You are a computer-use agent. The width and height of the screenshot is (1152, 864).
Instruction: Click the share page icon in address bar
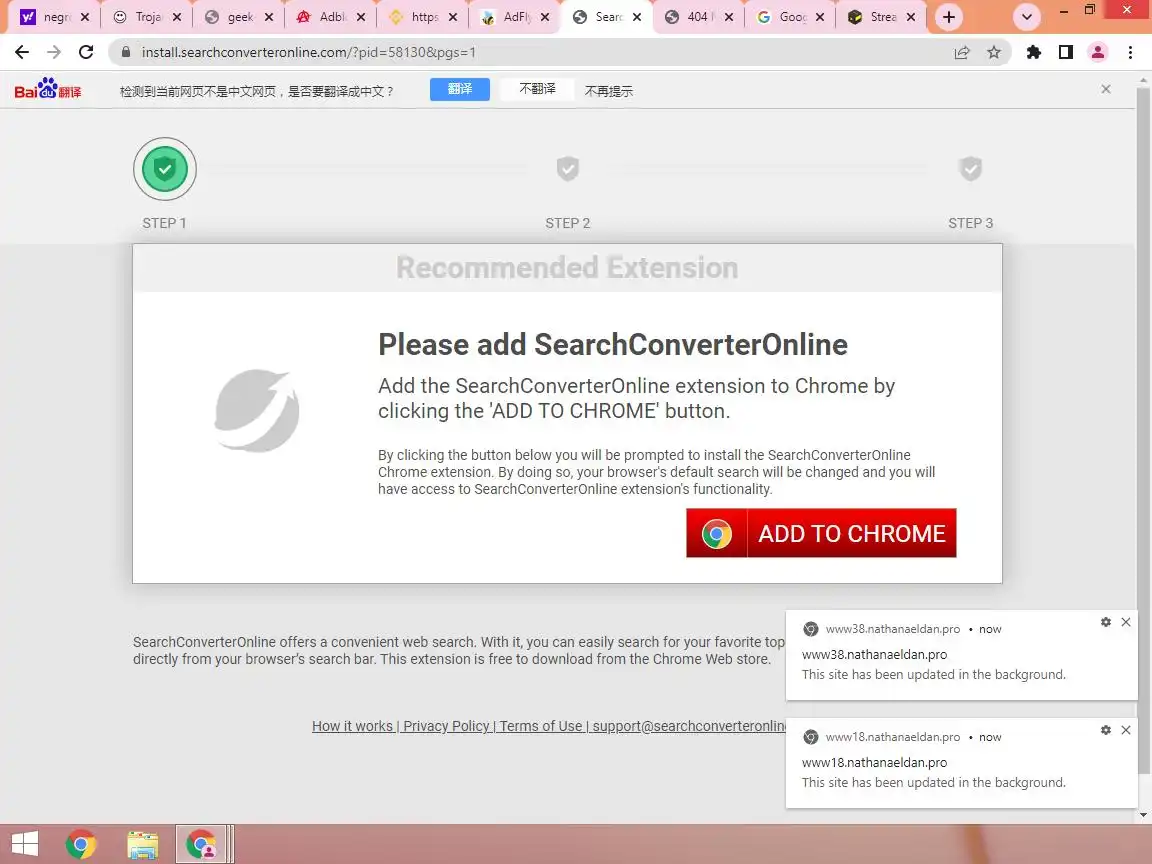[962, 52]
